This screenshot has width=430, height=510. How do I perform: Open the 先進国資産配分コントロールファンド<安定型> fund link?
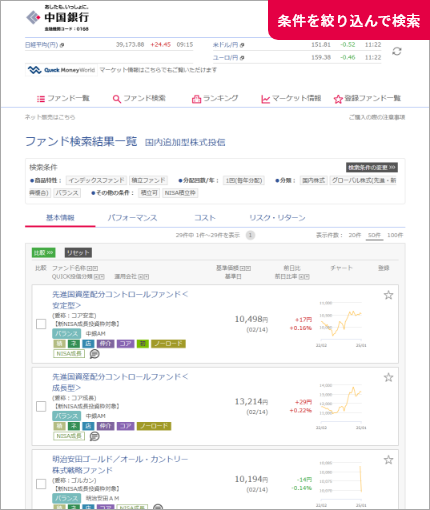coord(120,300)
